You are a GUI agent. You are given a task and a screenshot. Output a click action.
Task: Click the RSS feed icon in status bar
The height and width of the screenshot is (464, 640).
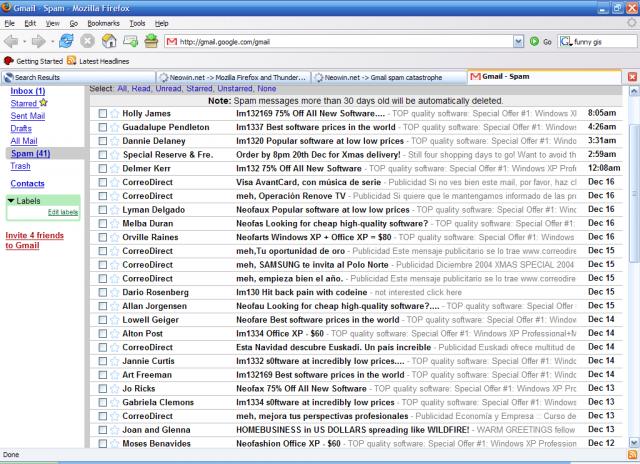[x=632, y=455]
